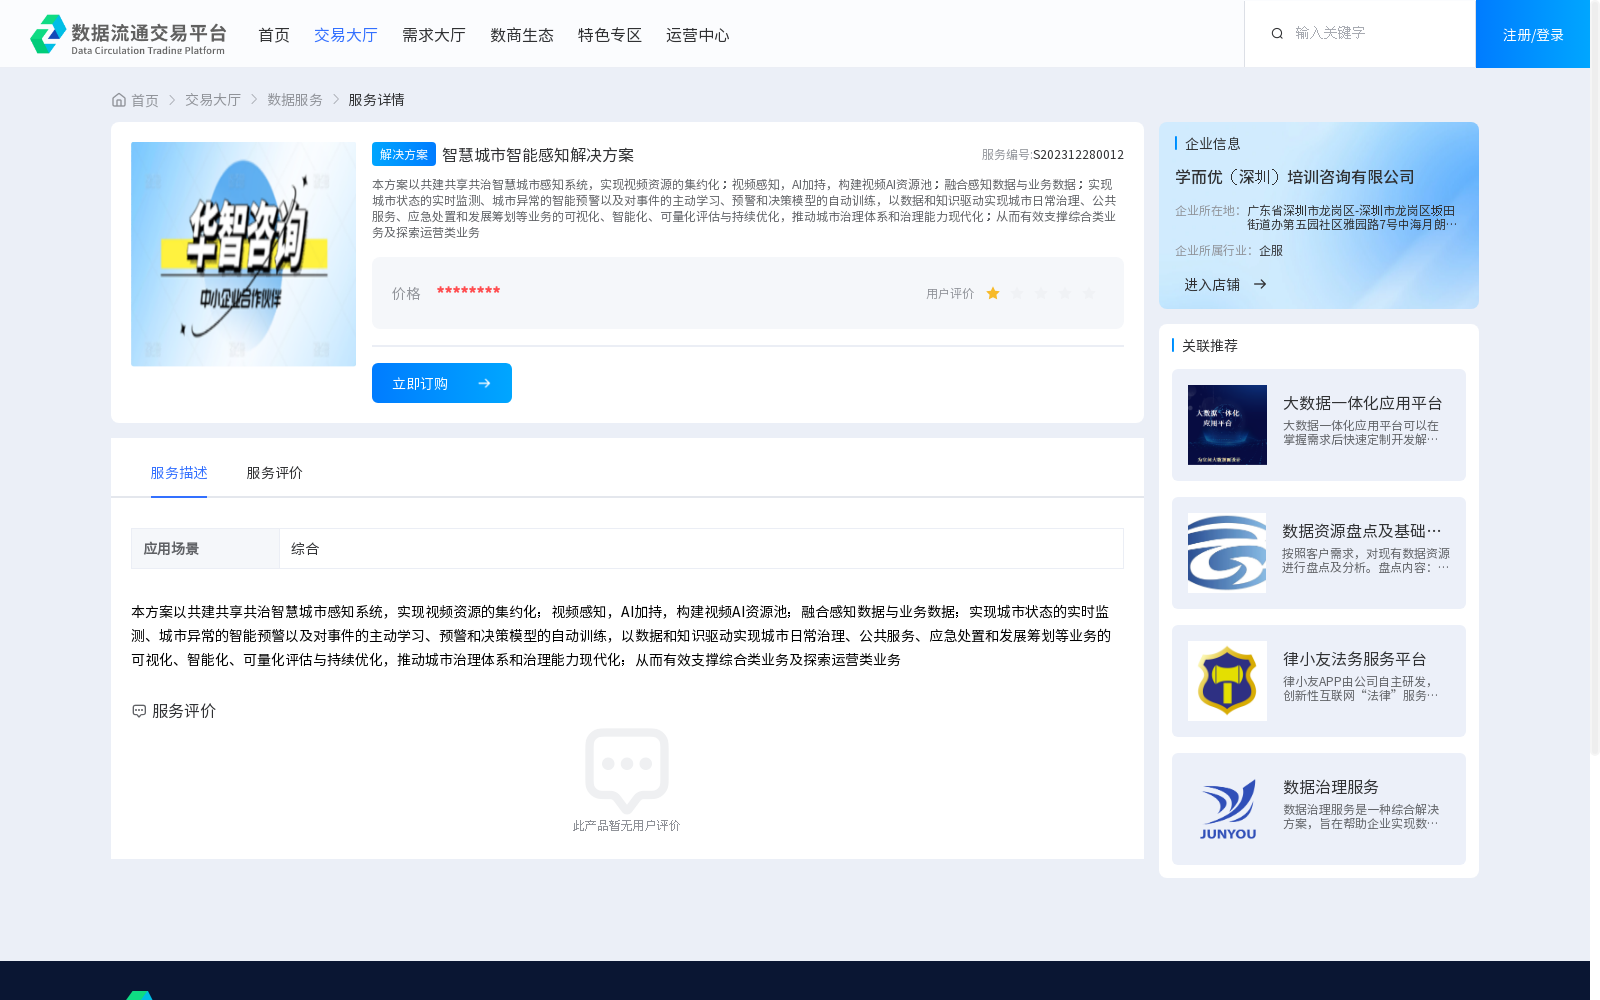Click the 此产品暂无用户评价 message

(x=627, y=826)
